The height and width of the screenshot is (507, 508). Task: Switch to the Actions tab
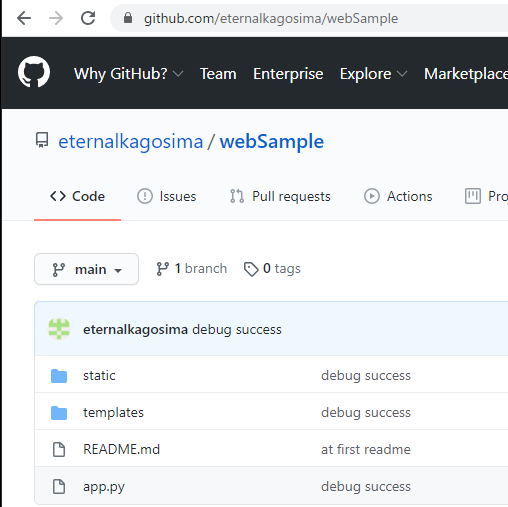pyautogui.click(x=398, y=196)
